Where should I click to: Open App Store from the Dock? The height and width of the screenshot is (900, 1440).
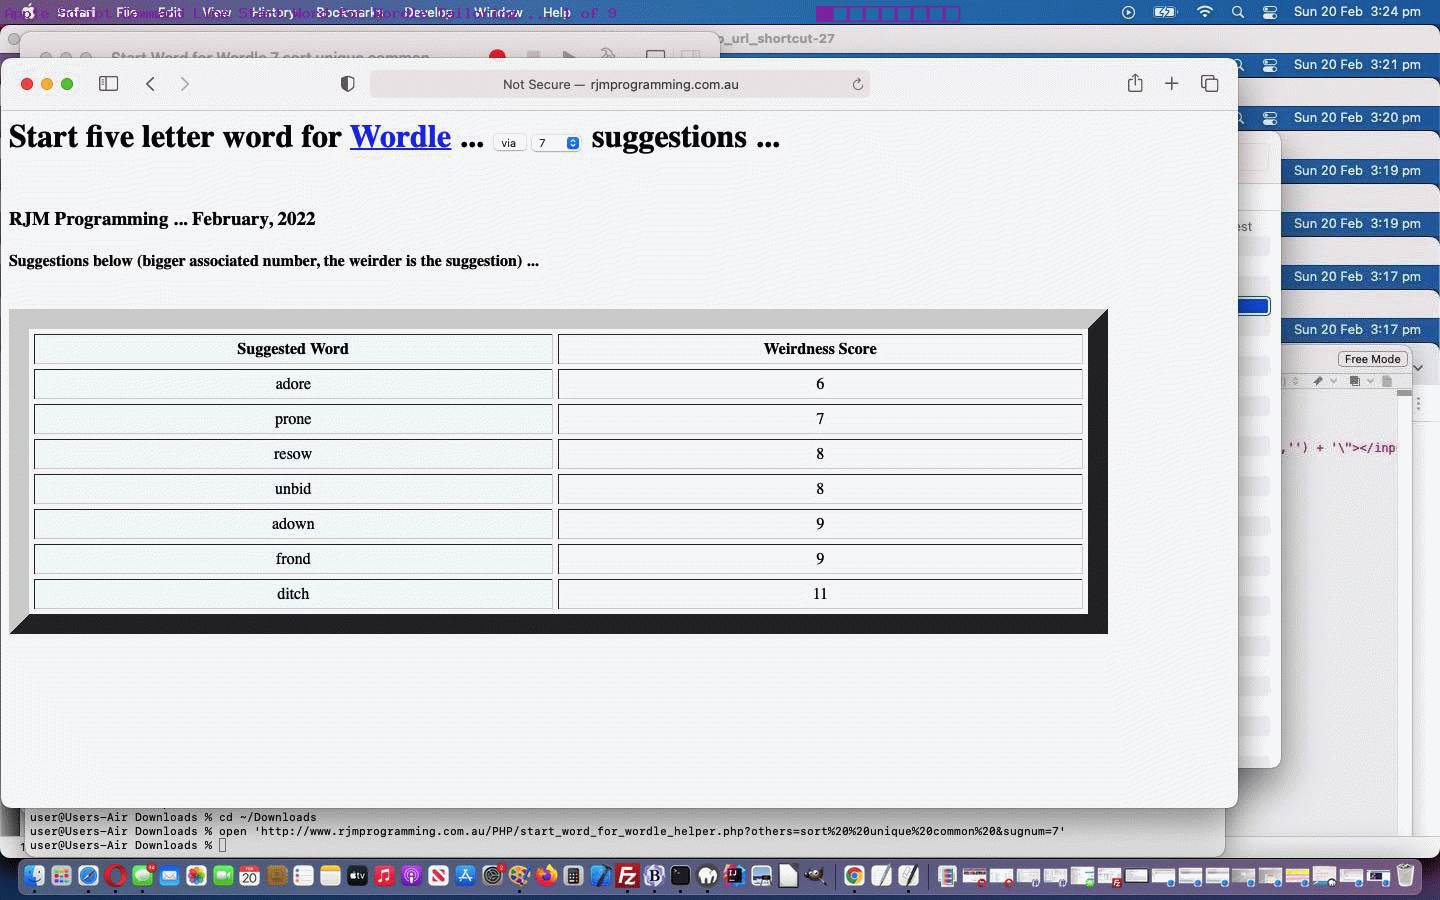coord(465,876)
